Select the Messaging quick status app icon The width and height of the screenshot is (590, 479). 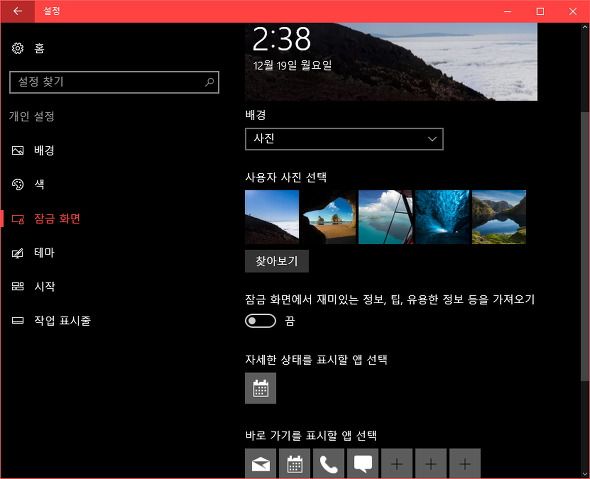[363, 464]
